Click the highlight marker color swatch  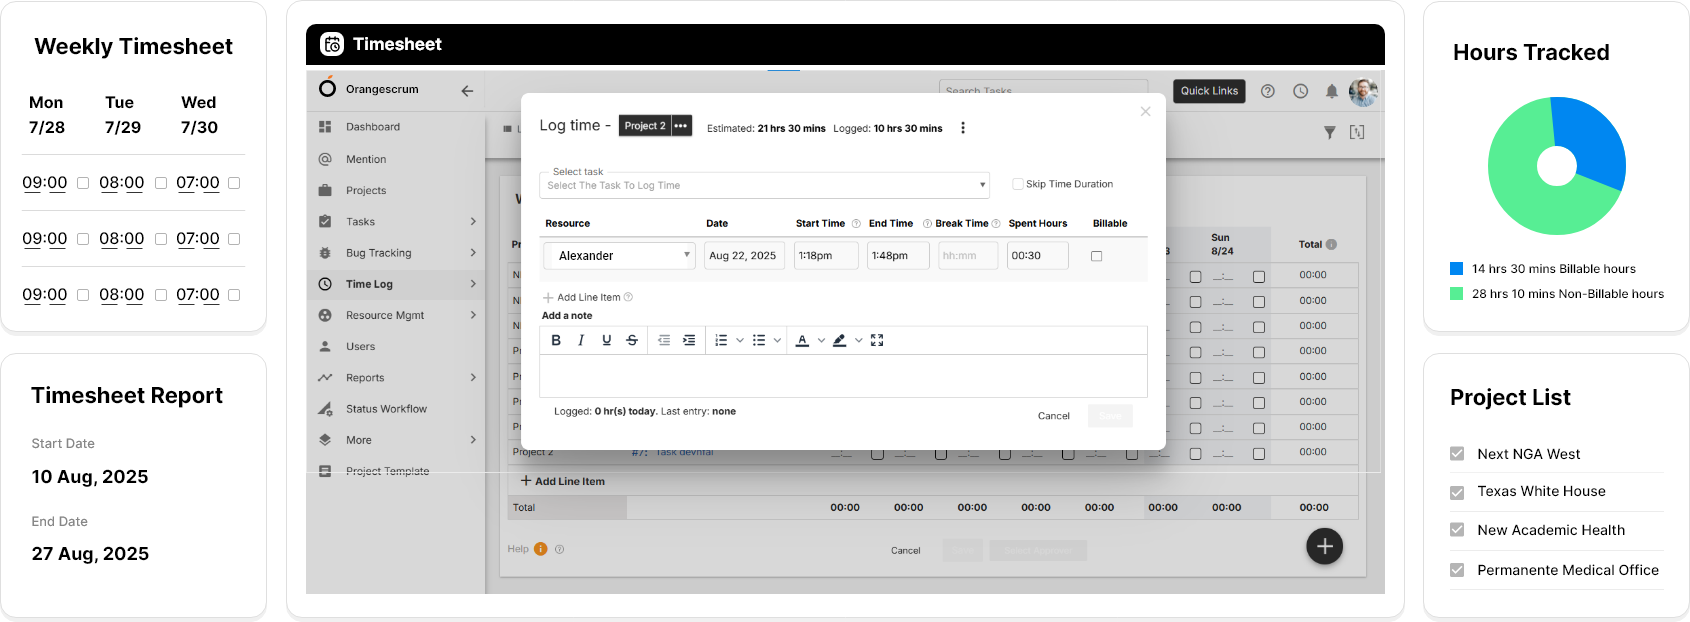click(840, 340)
